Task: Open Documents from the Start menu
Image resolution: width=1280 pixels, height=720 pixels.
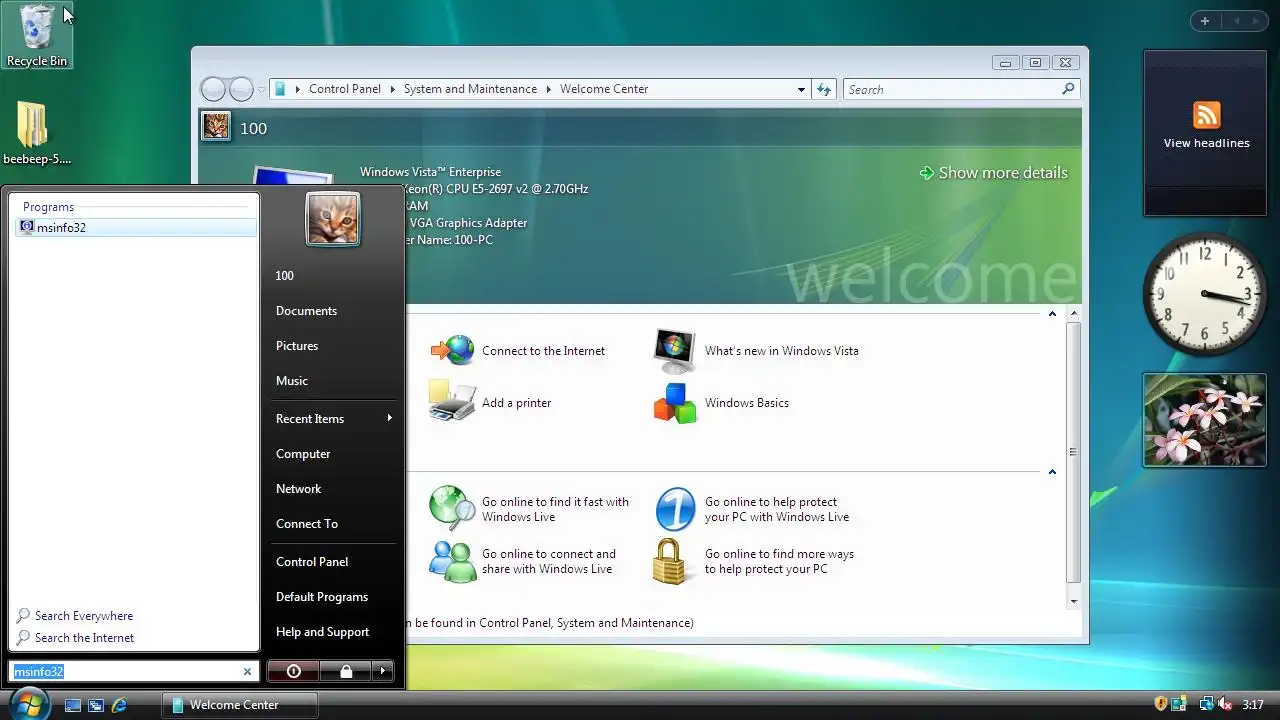Action: point(306,310)
